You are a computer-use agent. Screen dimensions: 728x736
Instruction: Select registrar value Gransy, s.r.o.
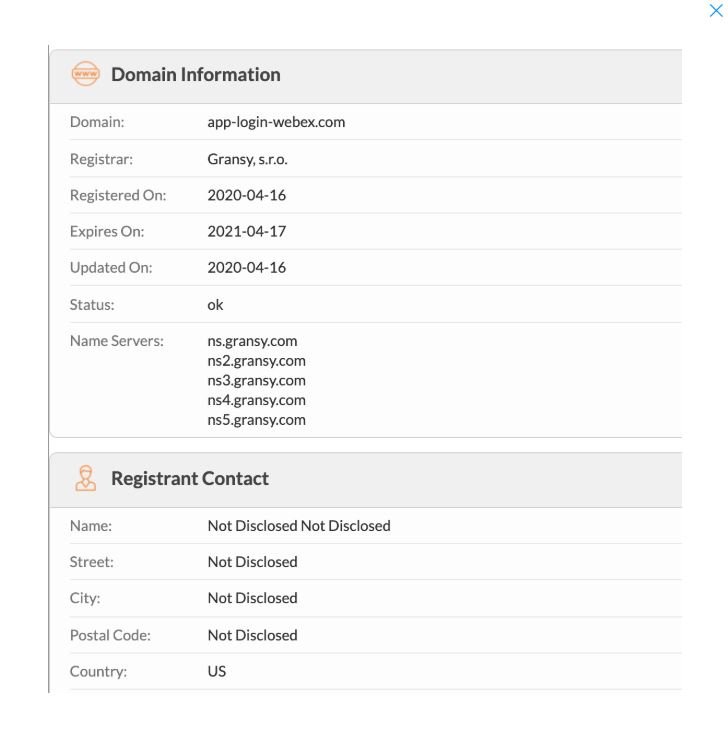[x=247, y=159]
